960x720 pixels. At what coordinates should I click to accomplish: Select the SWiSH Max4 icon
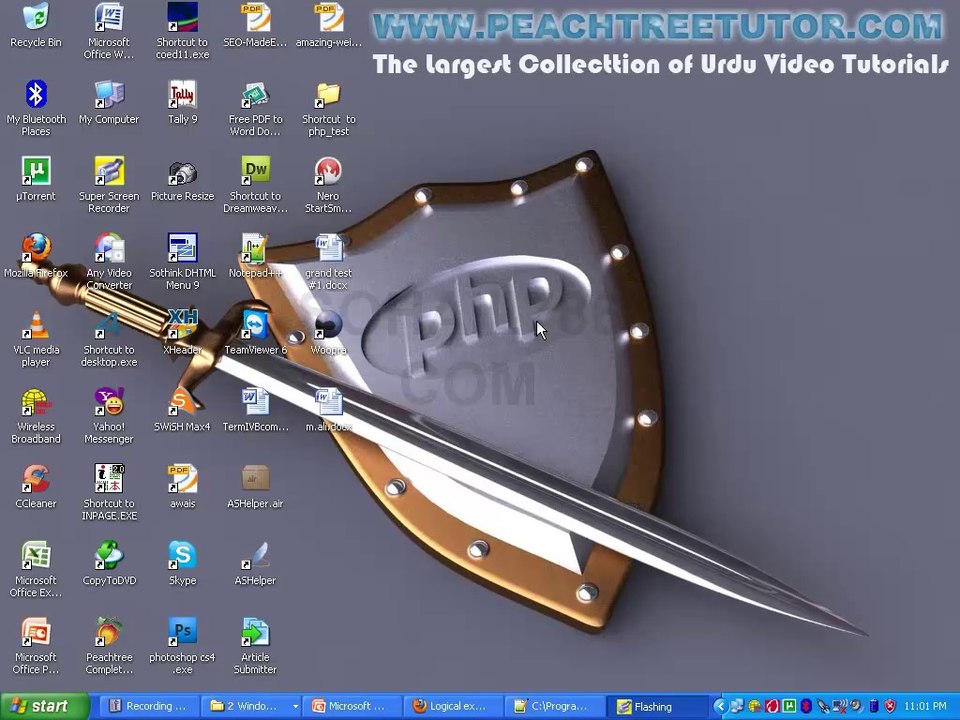click(x=182, y=410)
